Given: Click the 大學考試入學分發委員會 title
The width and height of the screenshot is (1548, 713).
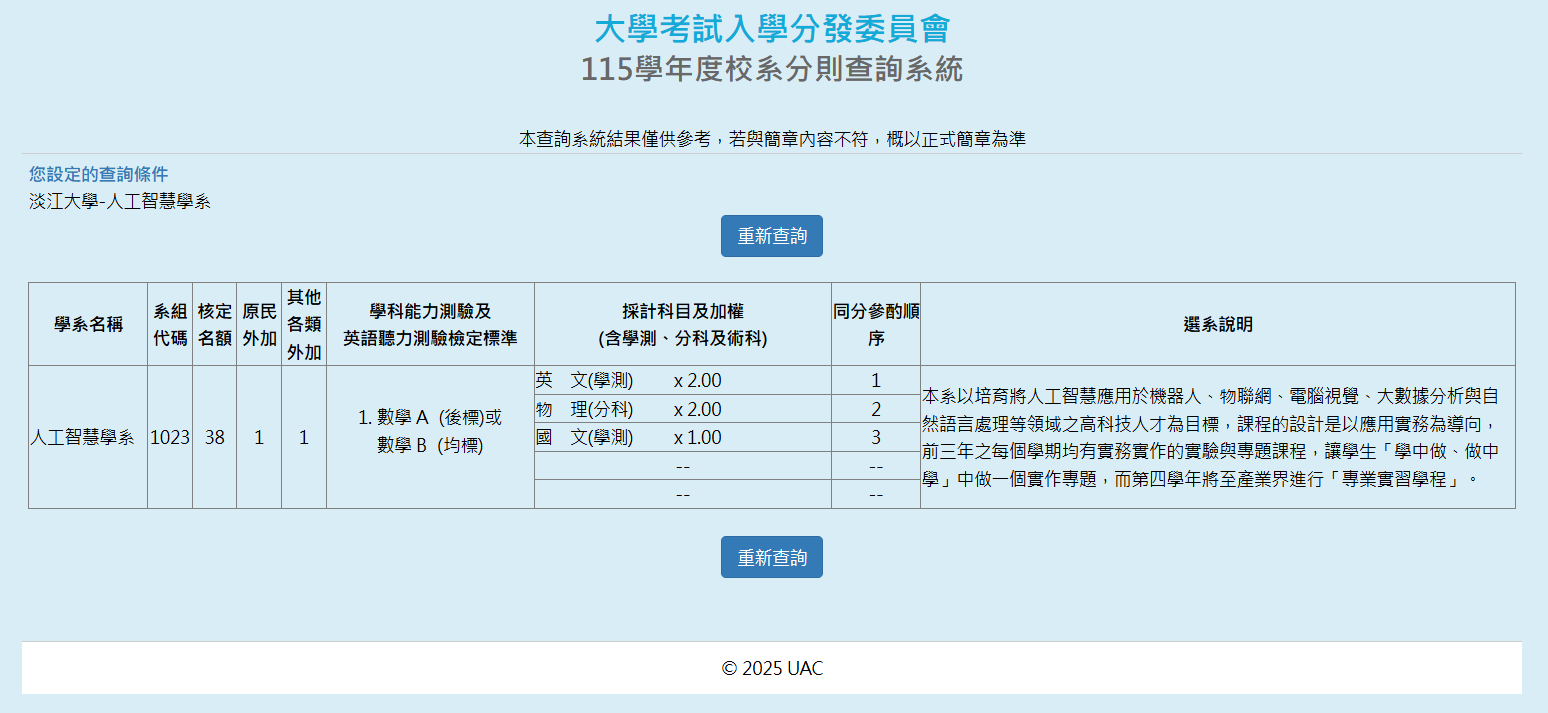Looking at the screenshot, I should pyautogui.click(x=772, y=29).
